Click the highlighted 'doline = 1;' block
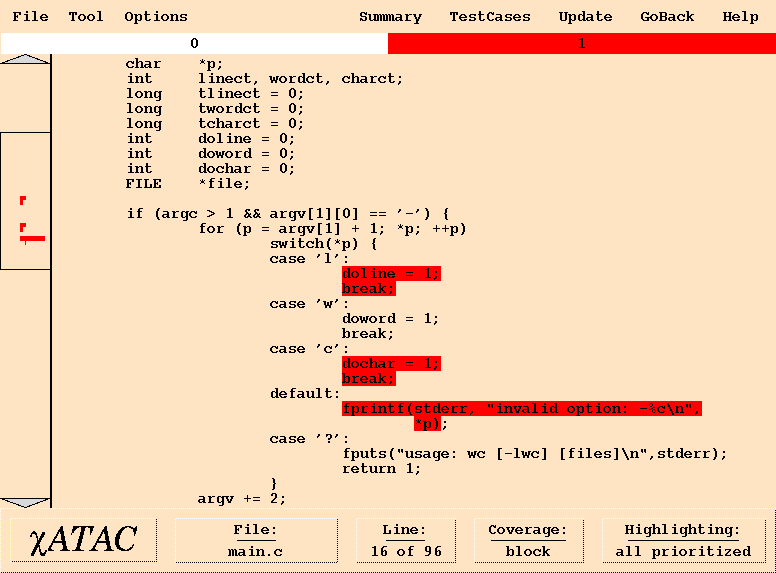 coord(390,274)
